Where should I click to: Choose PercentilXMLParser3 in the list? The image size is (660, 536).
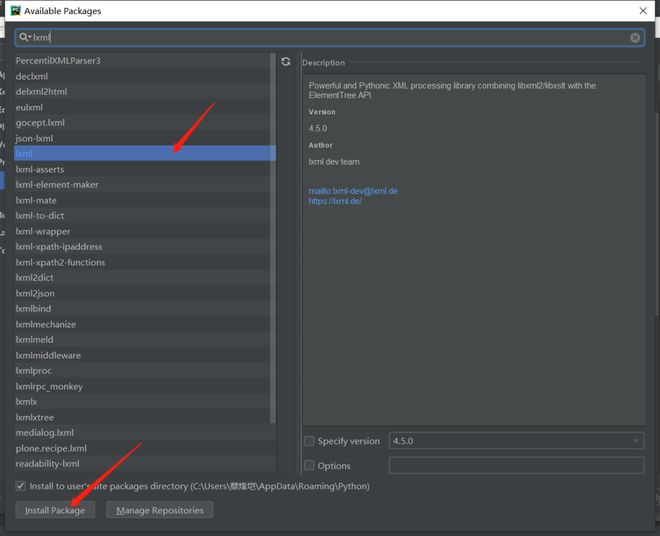58,61
